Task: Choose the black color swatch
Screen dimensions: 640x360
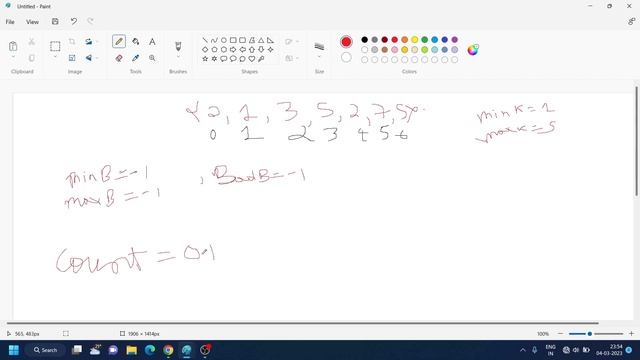Action: [x=364, y=40]
